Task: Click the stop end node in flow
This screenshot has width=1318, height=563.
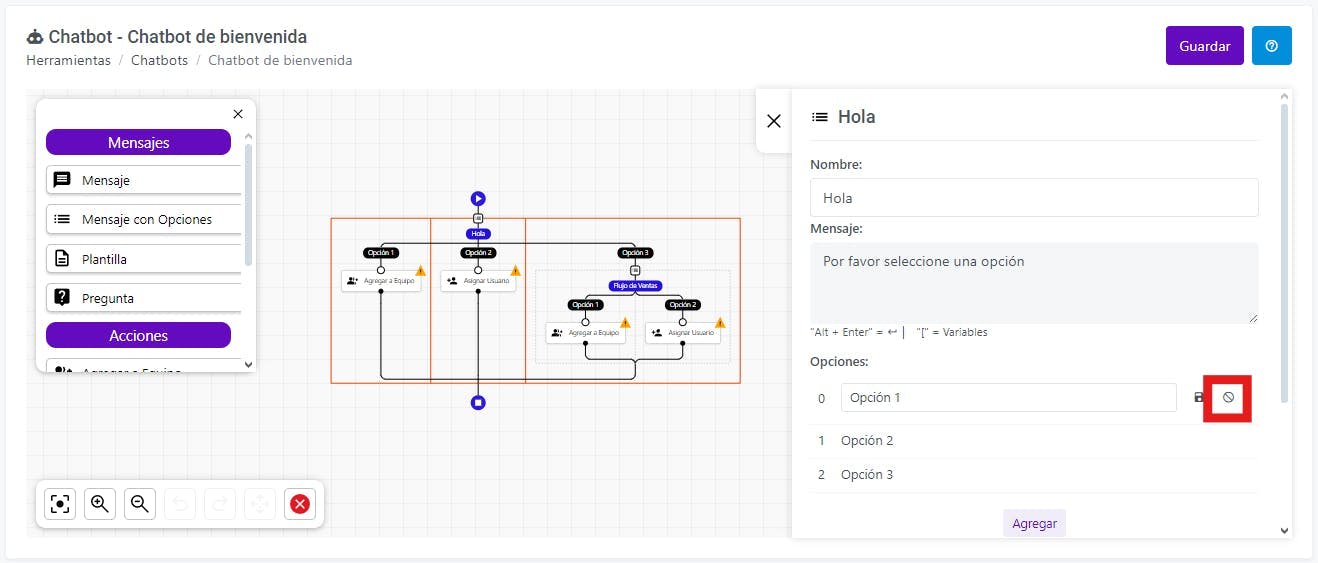Action: click(x=478, y=402)
